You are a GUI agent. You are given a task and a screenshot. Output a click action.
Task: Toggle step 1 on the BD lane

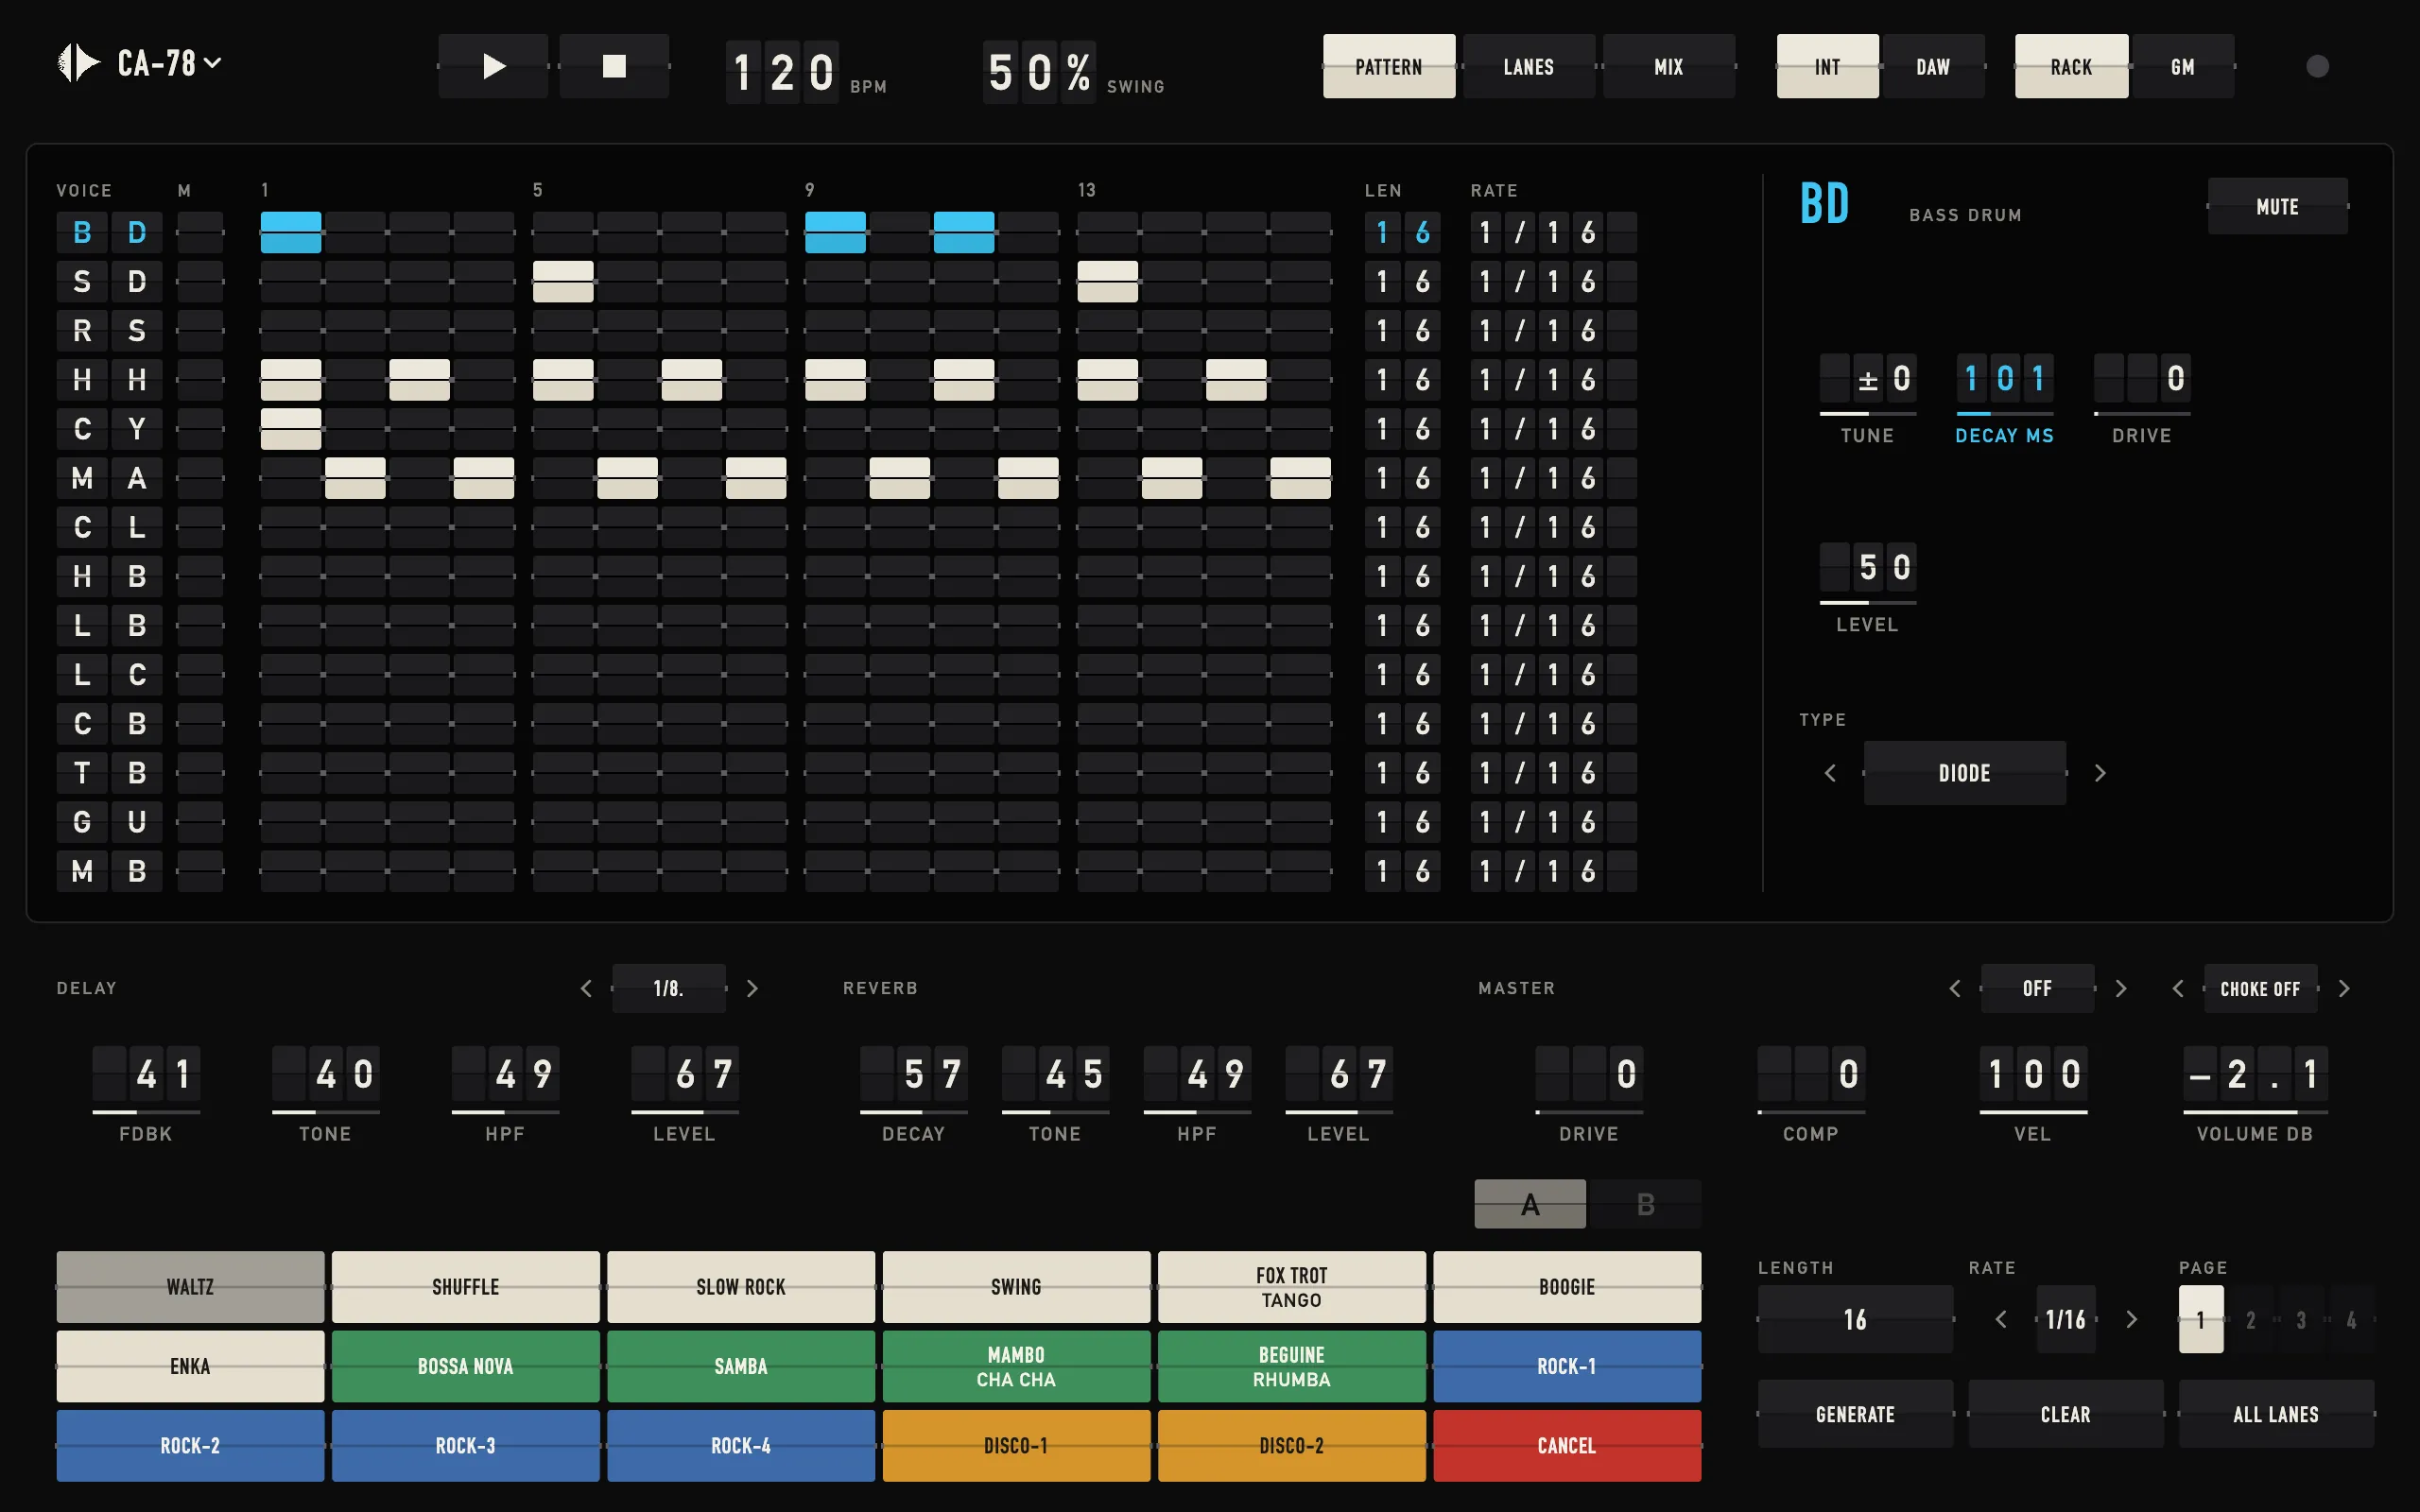coord(291,232)
